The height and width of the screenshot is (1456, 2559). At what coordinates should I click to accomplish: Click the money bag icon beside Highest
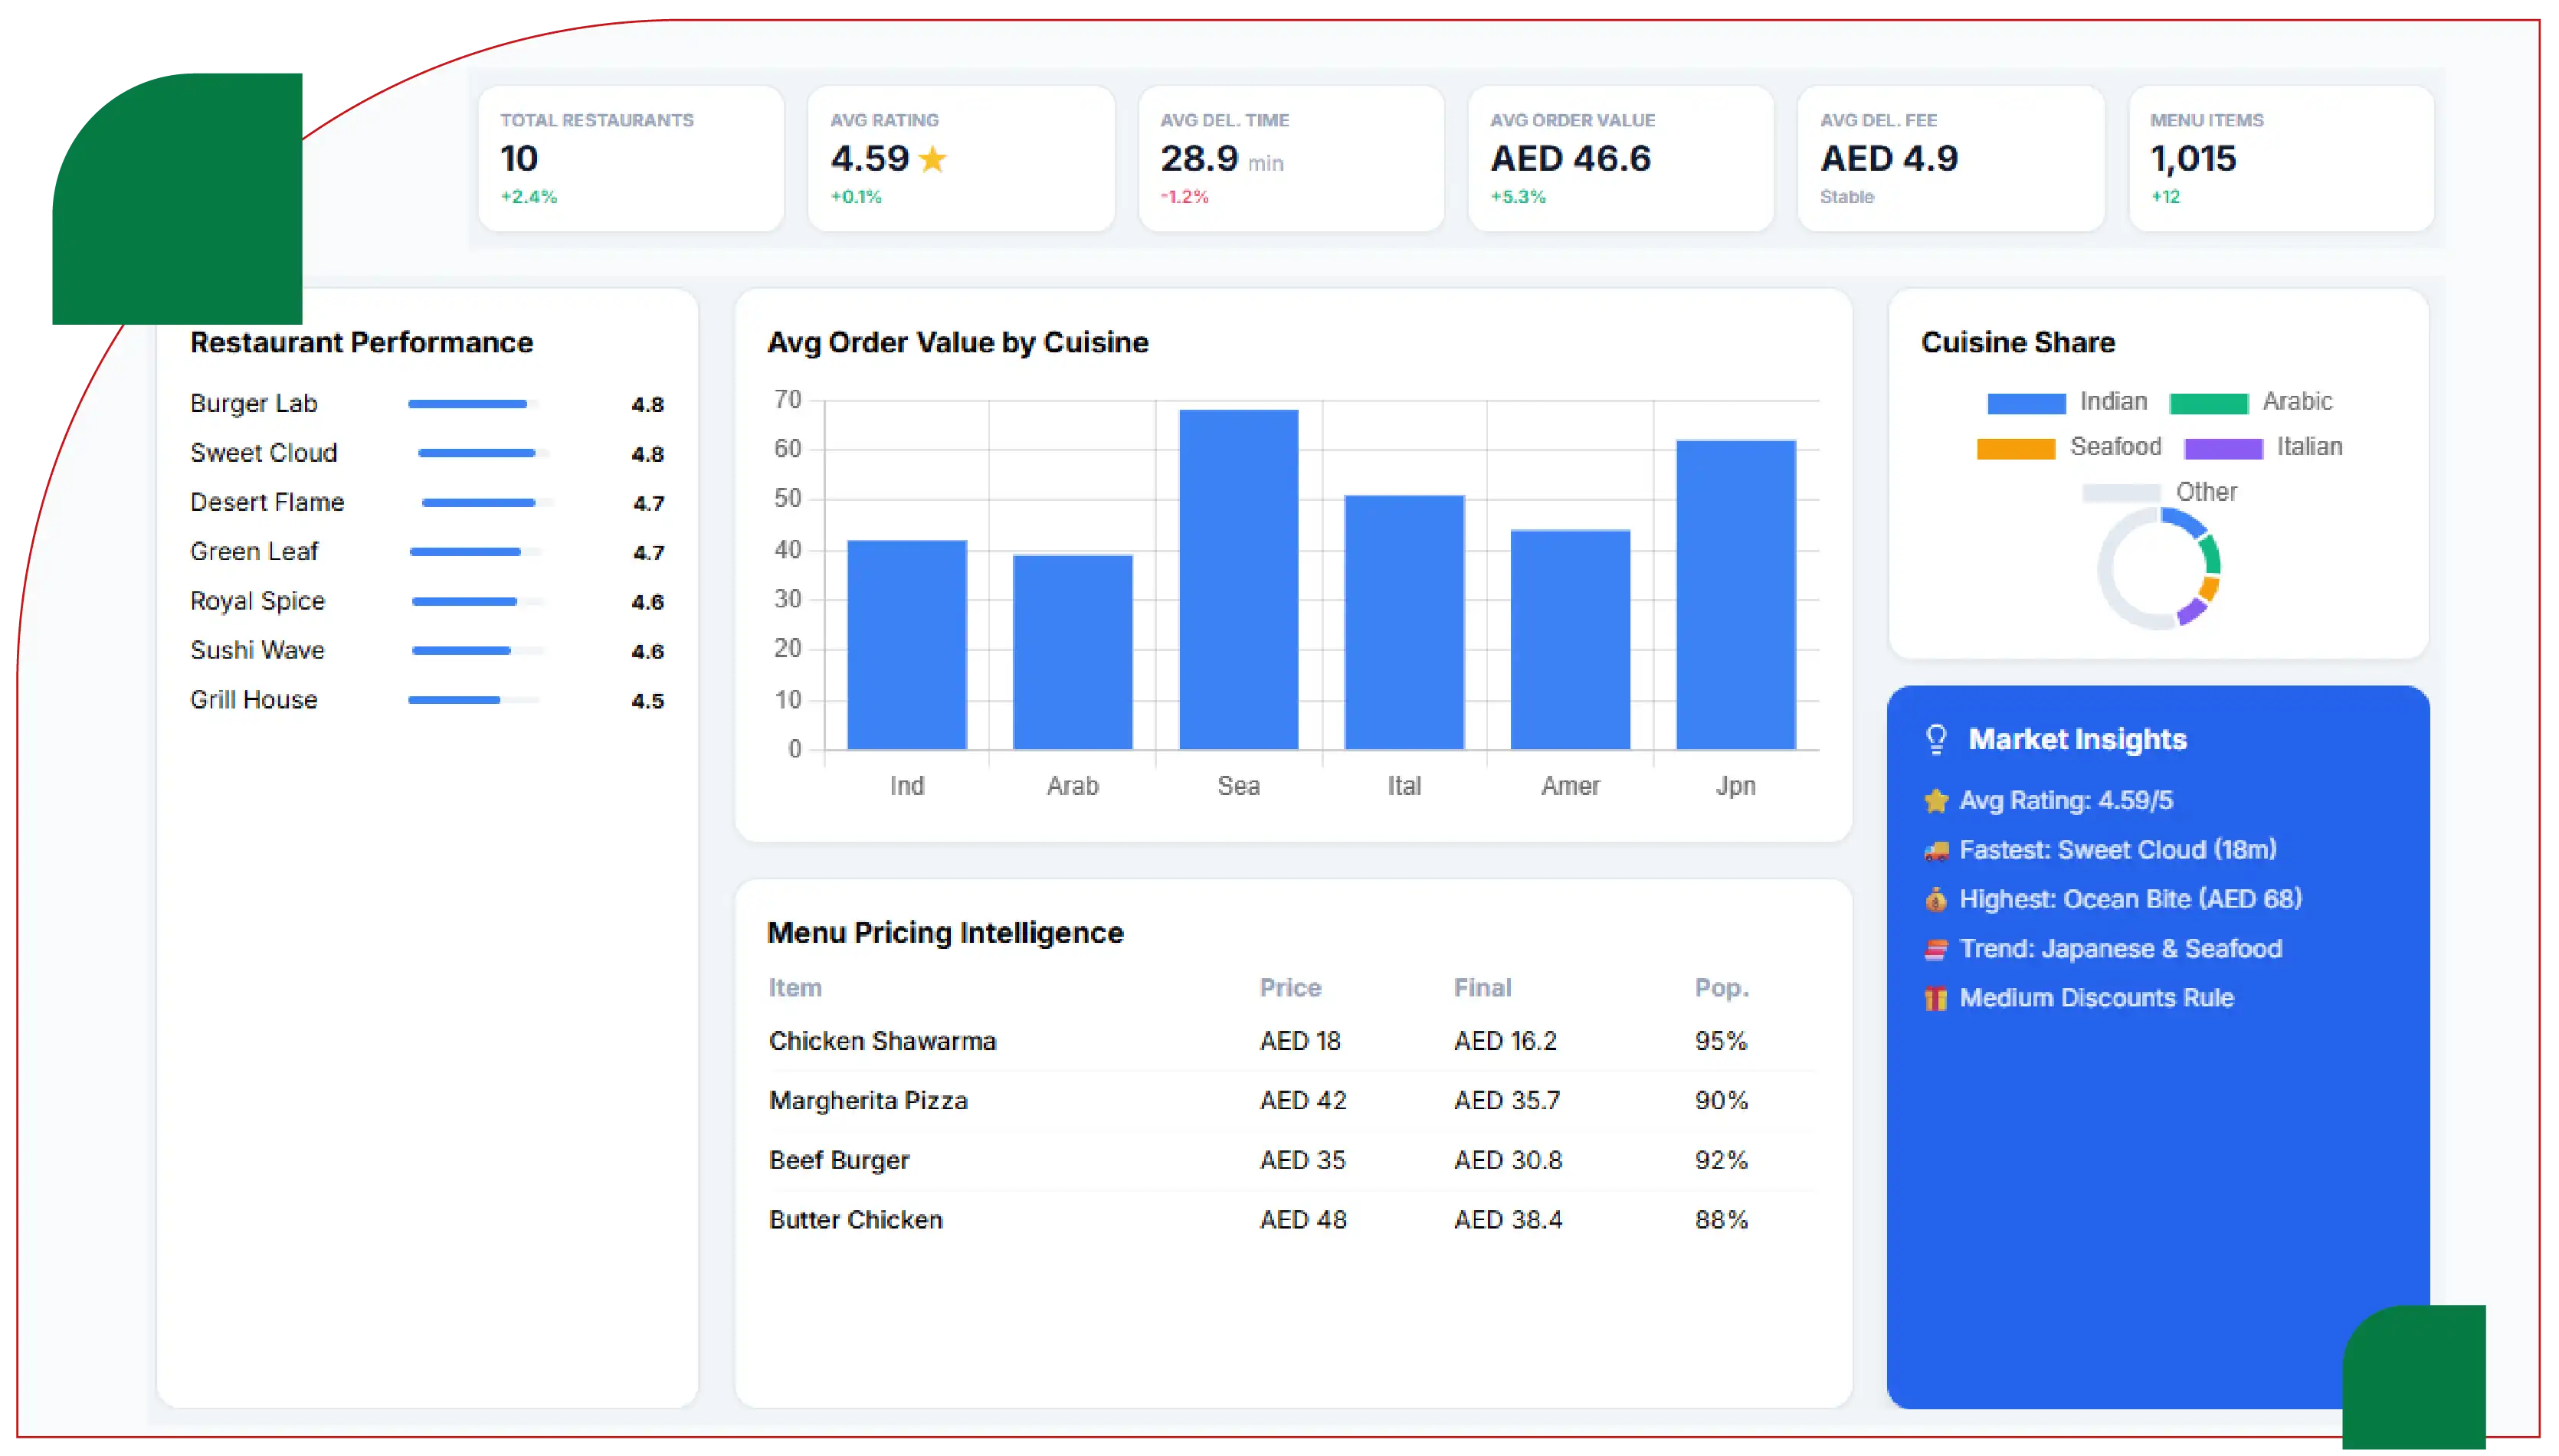1936,899
